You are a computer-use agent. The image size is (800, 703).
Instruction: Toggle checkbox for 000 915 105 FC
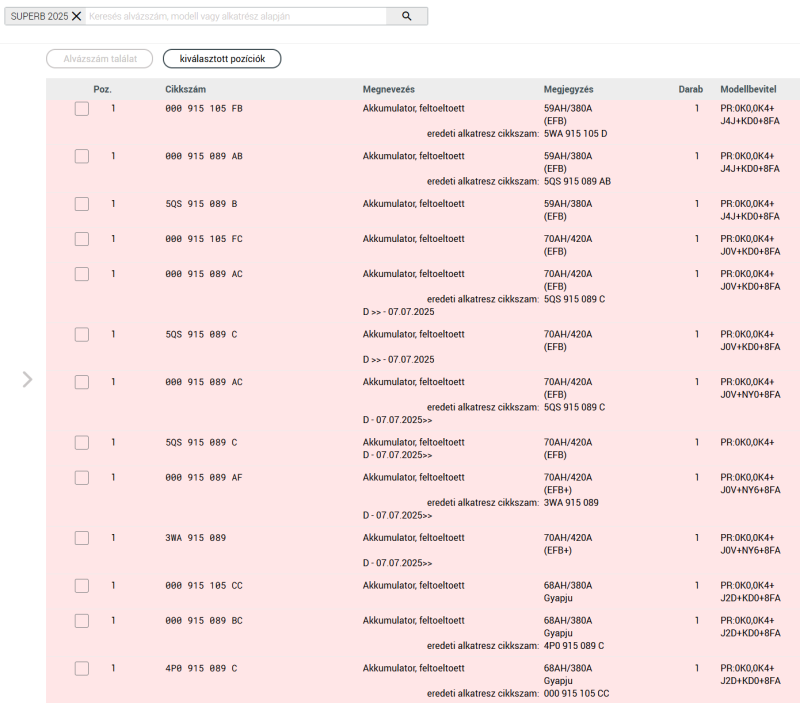[82, 239]
